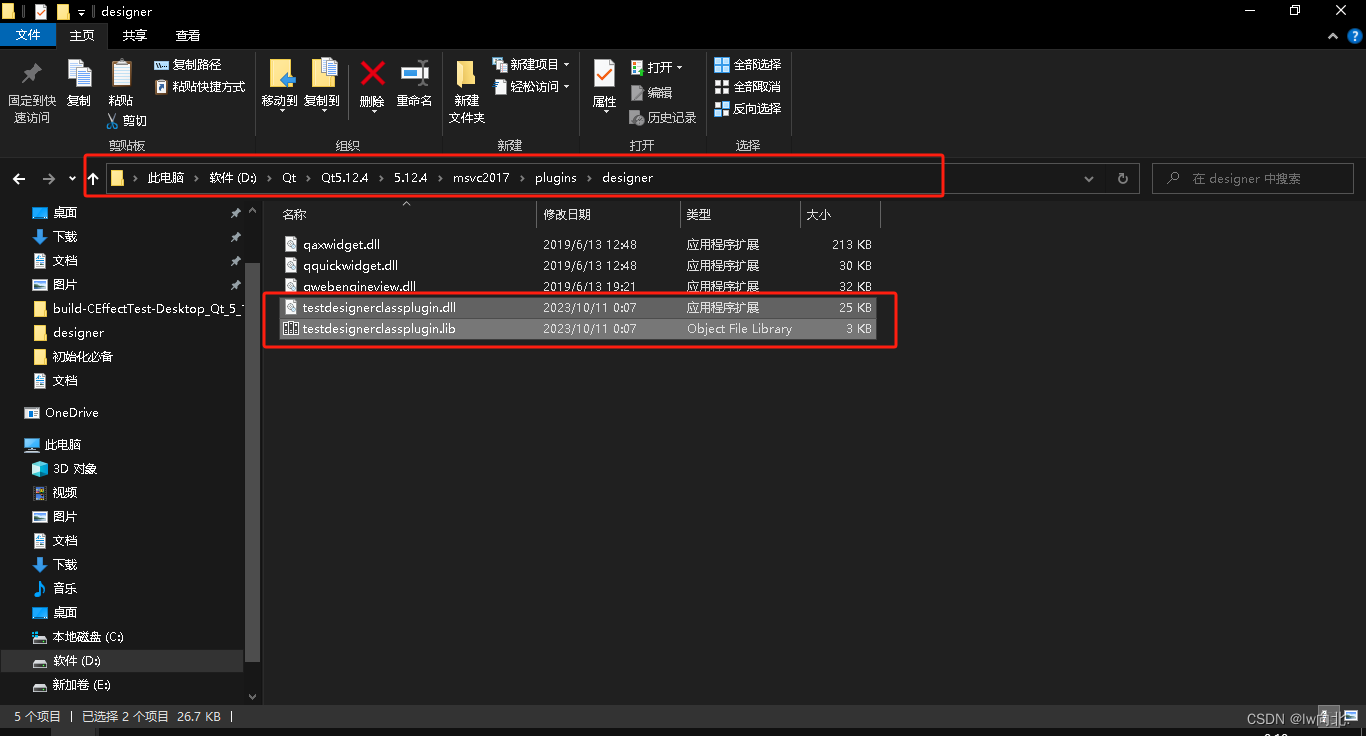This screenshot has height=736, width=1366.
Task: Click the 在 designer 中搜索 search box
Action: tap(1252, 179)
